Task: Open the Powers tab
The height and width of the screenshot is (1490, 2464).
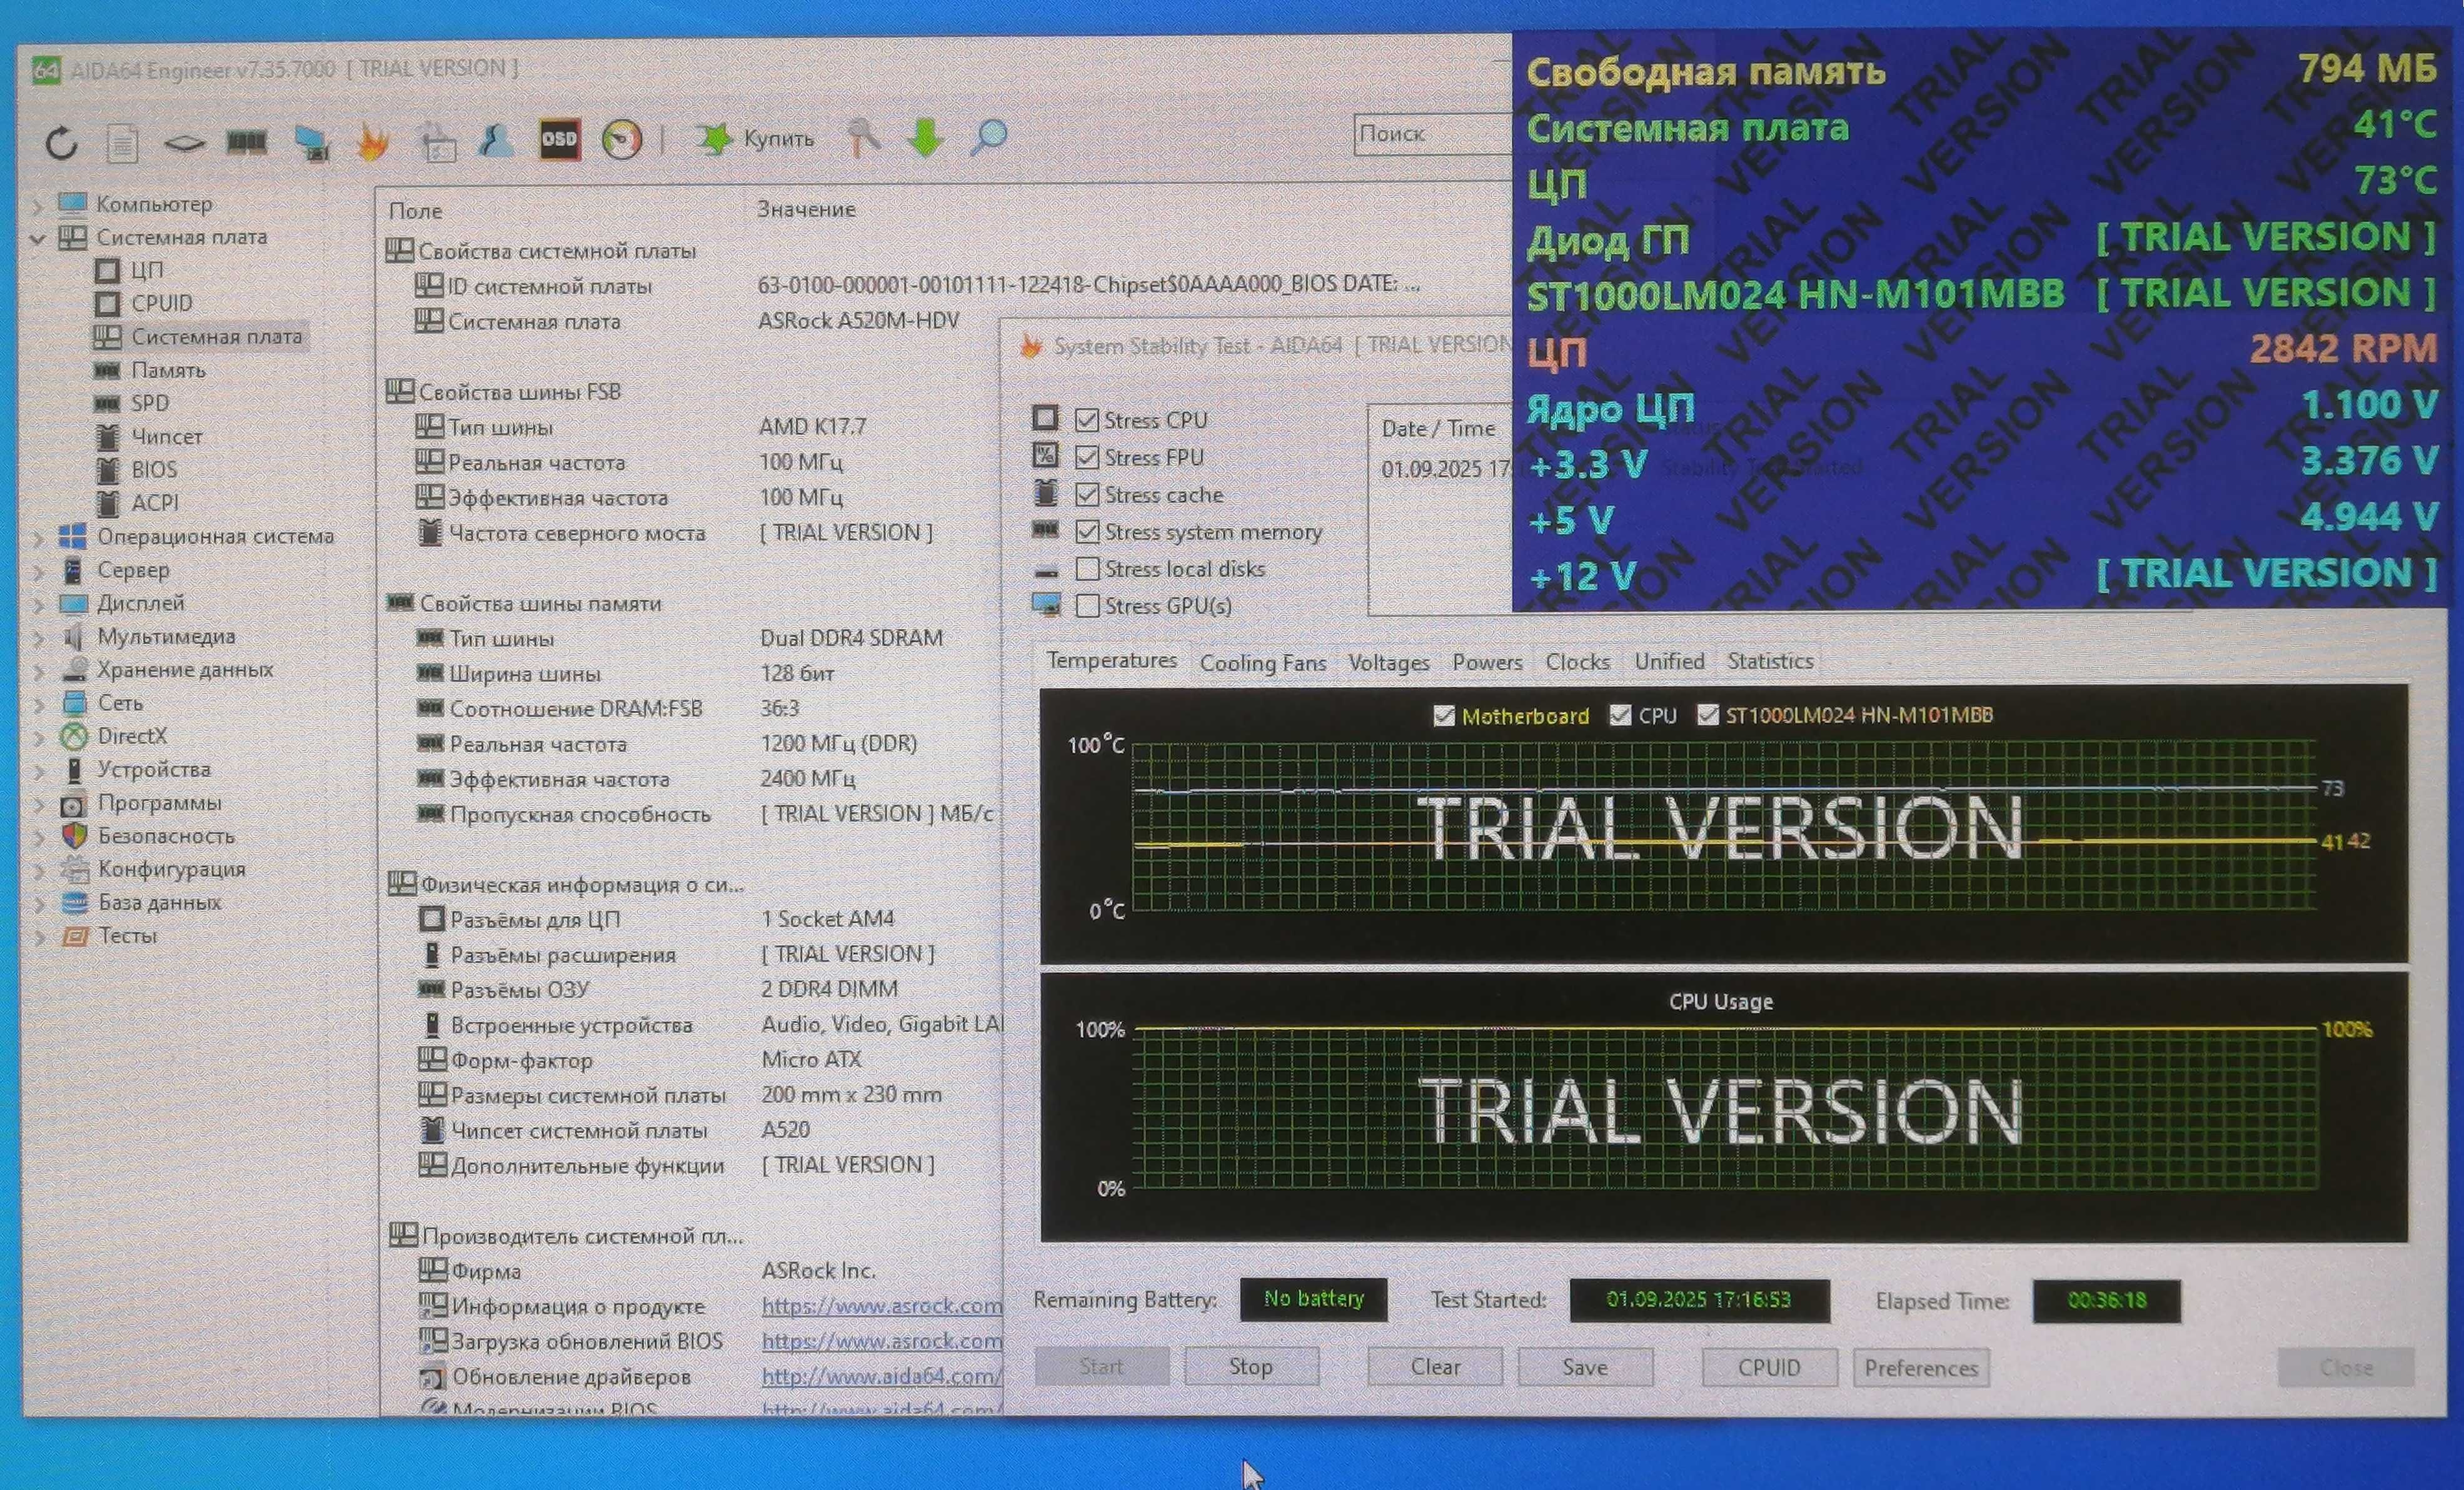Action: pos(1487,662)
